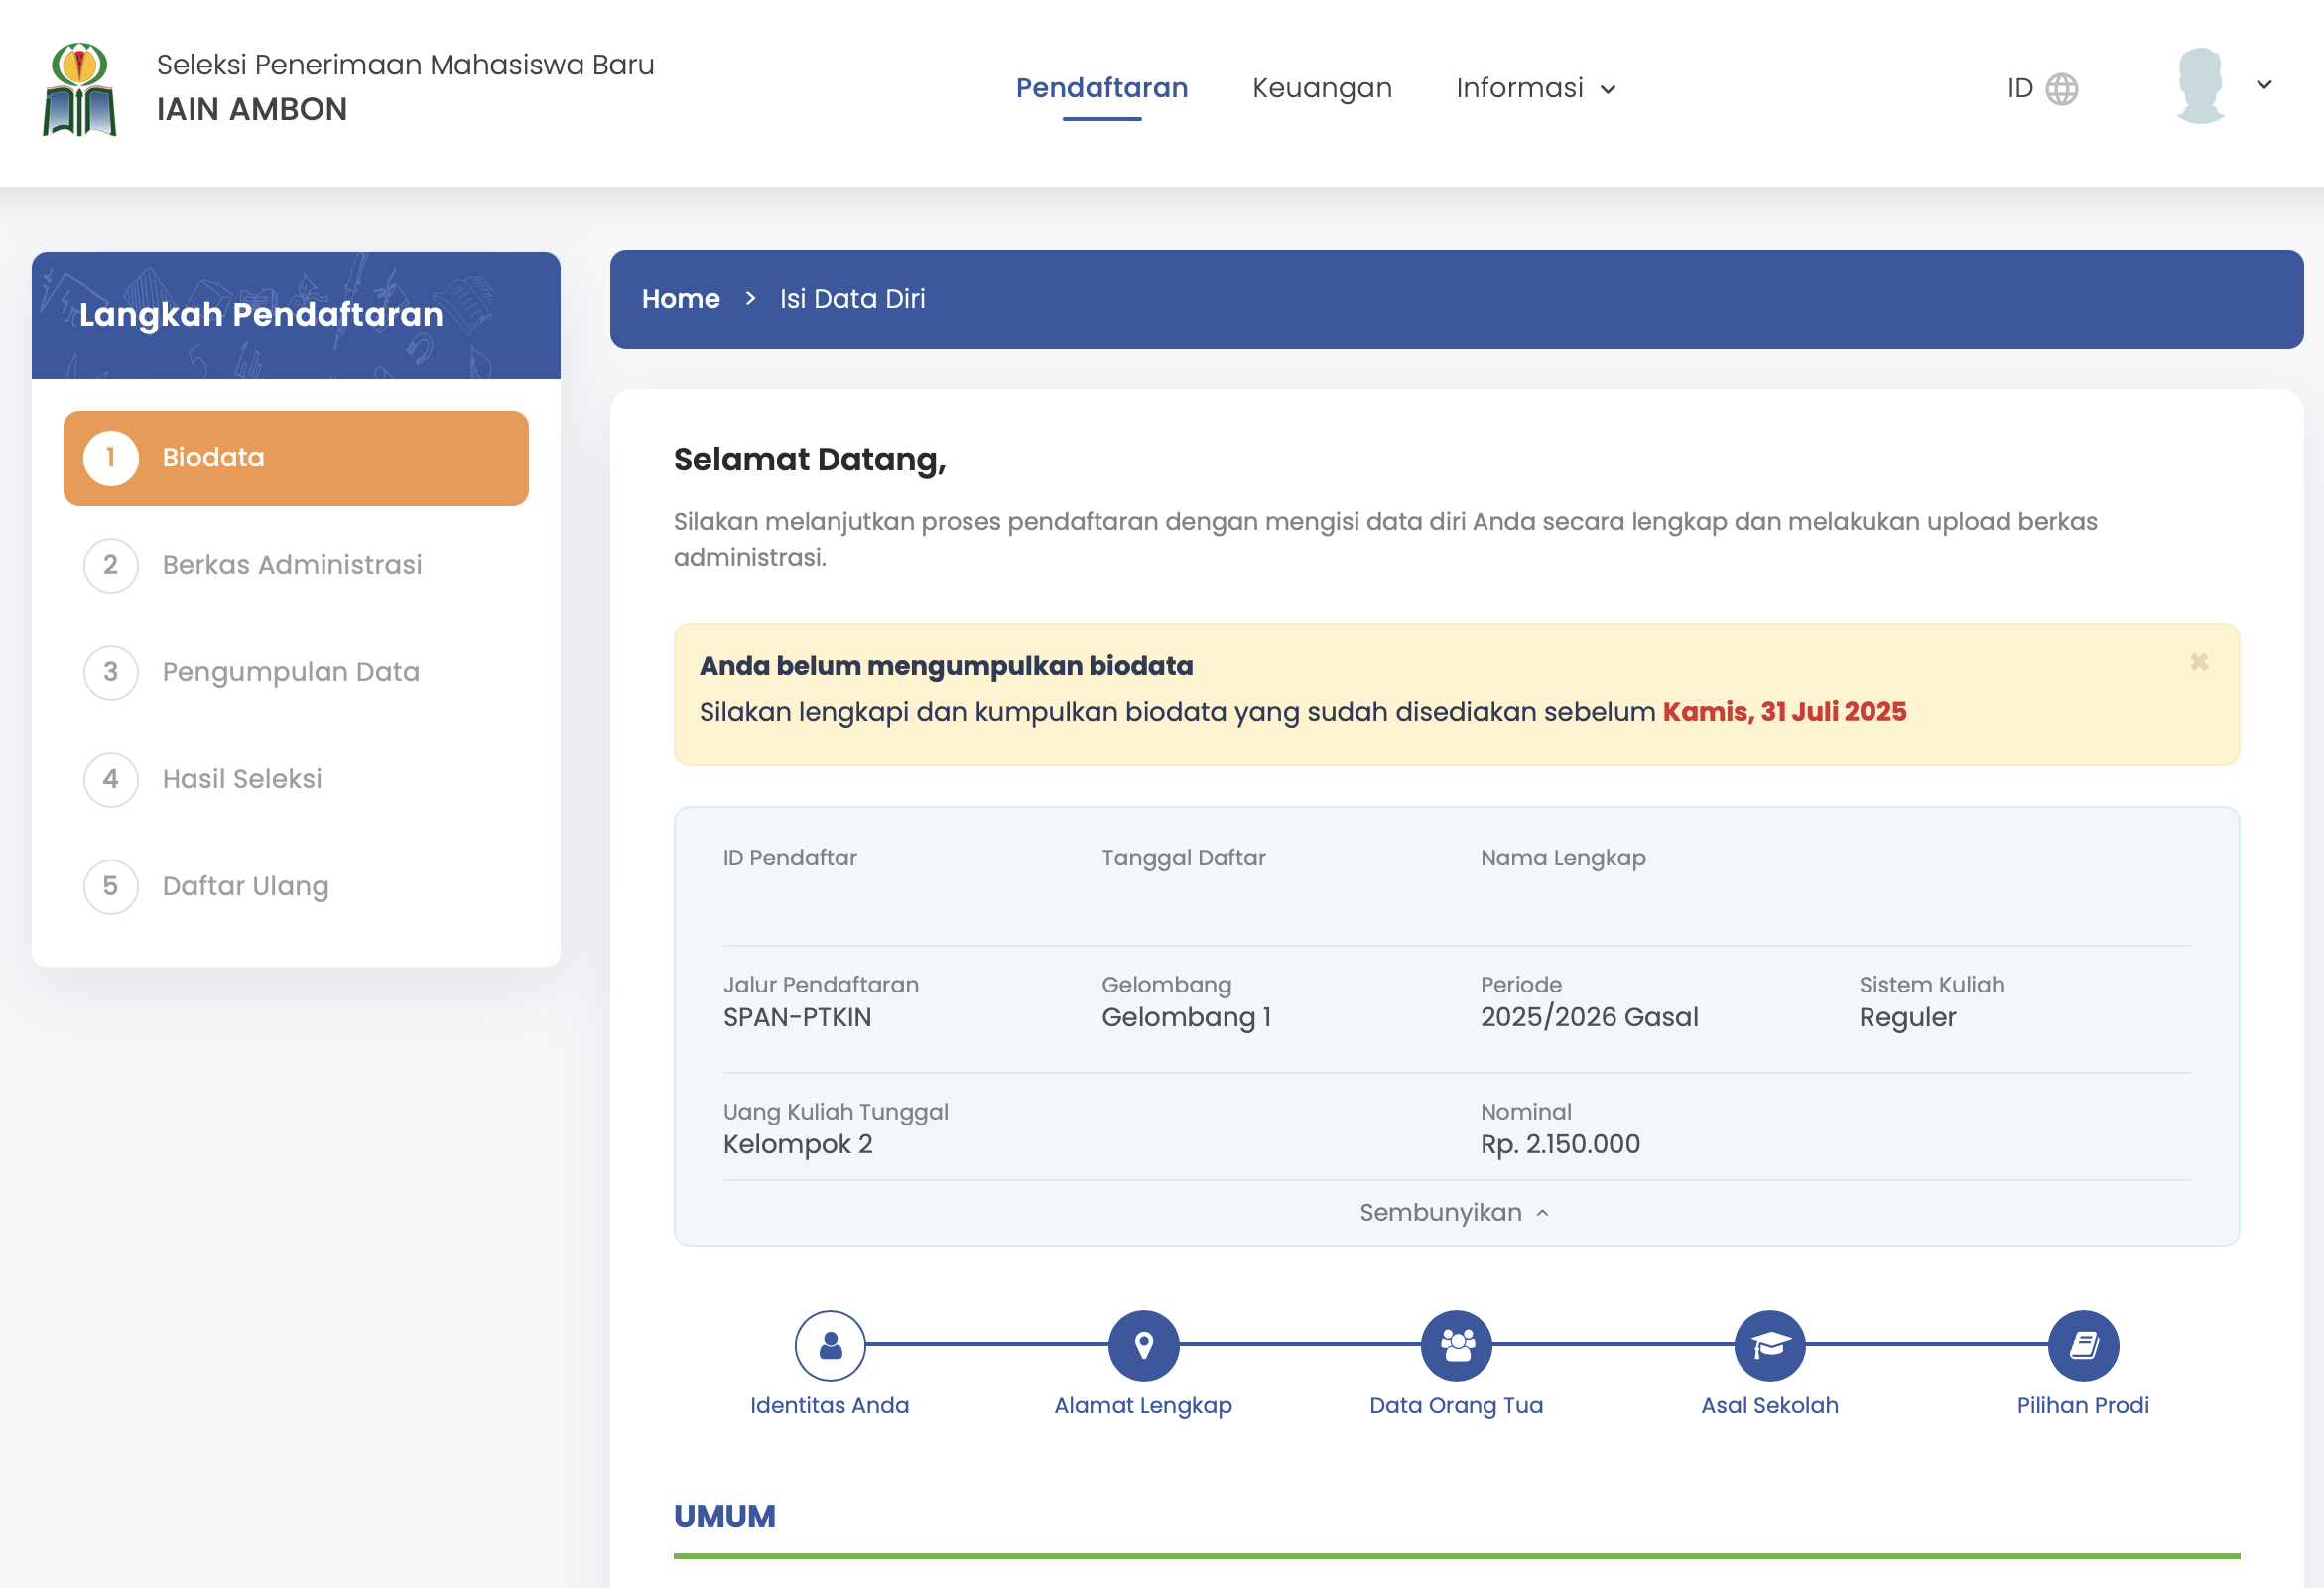Select the Data Orang Tua family icon
This screenshot has width=2324, height=1588.
(x=1456, y=1345)
